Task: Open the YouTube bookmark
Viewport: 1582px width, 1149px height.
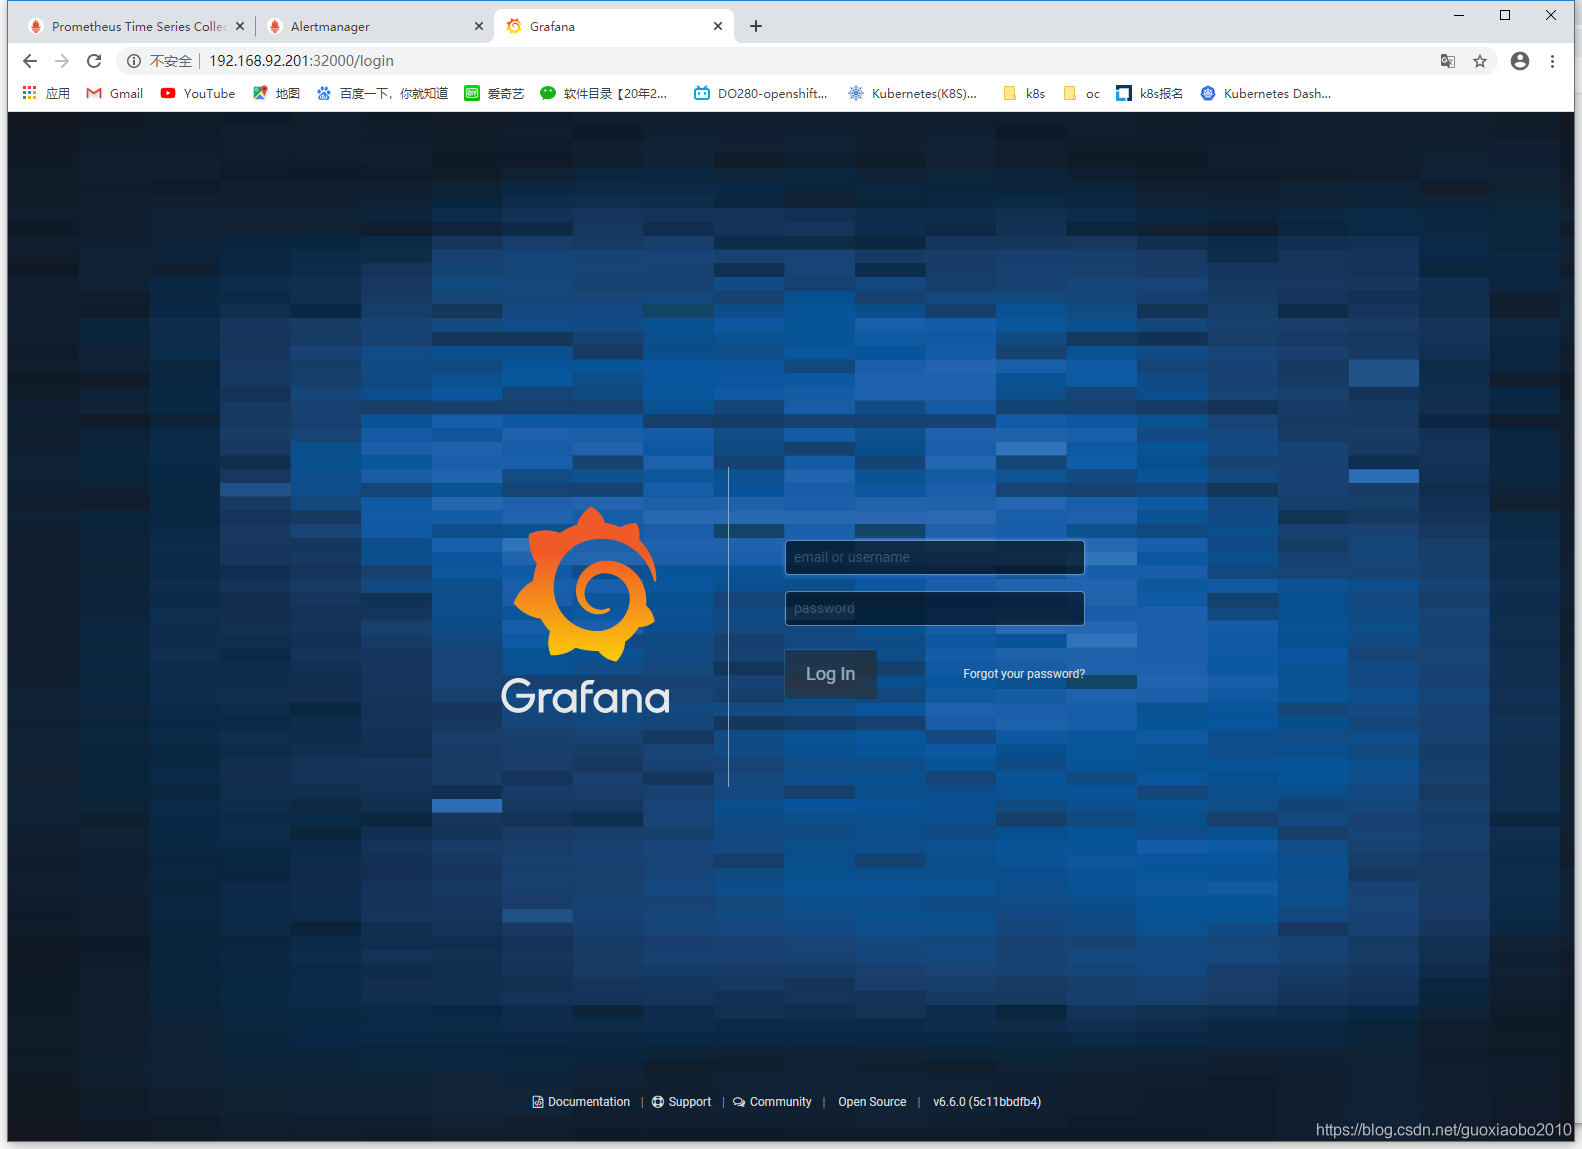Action: pyautogui.click(x=198, y=93)
